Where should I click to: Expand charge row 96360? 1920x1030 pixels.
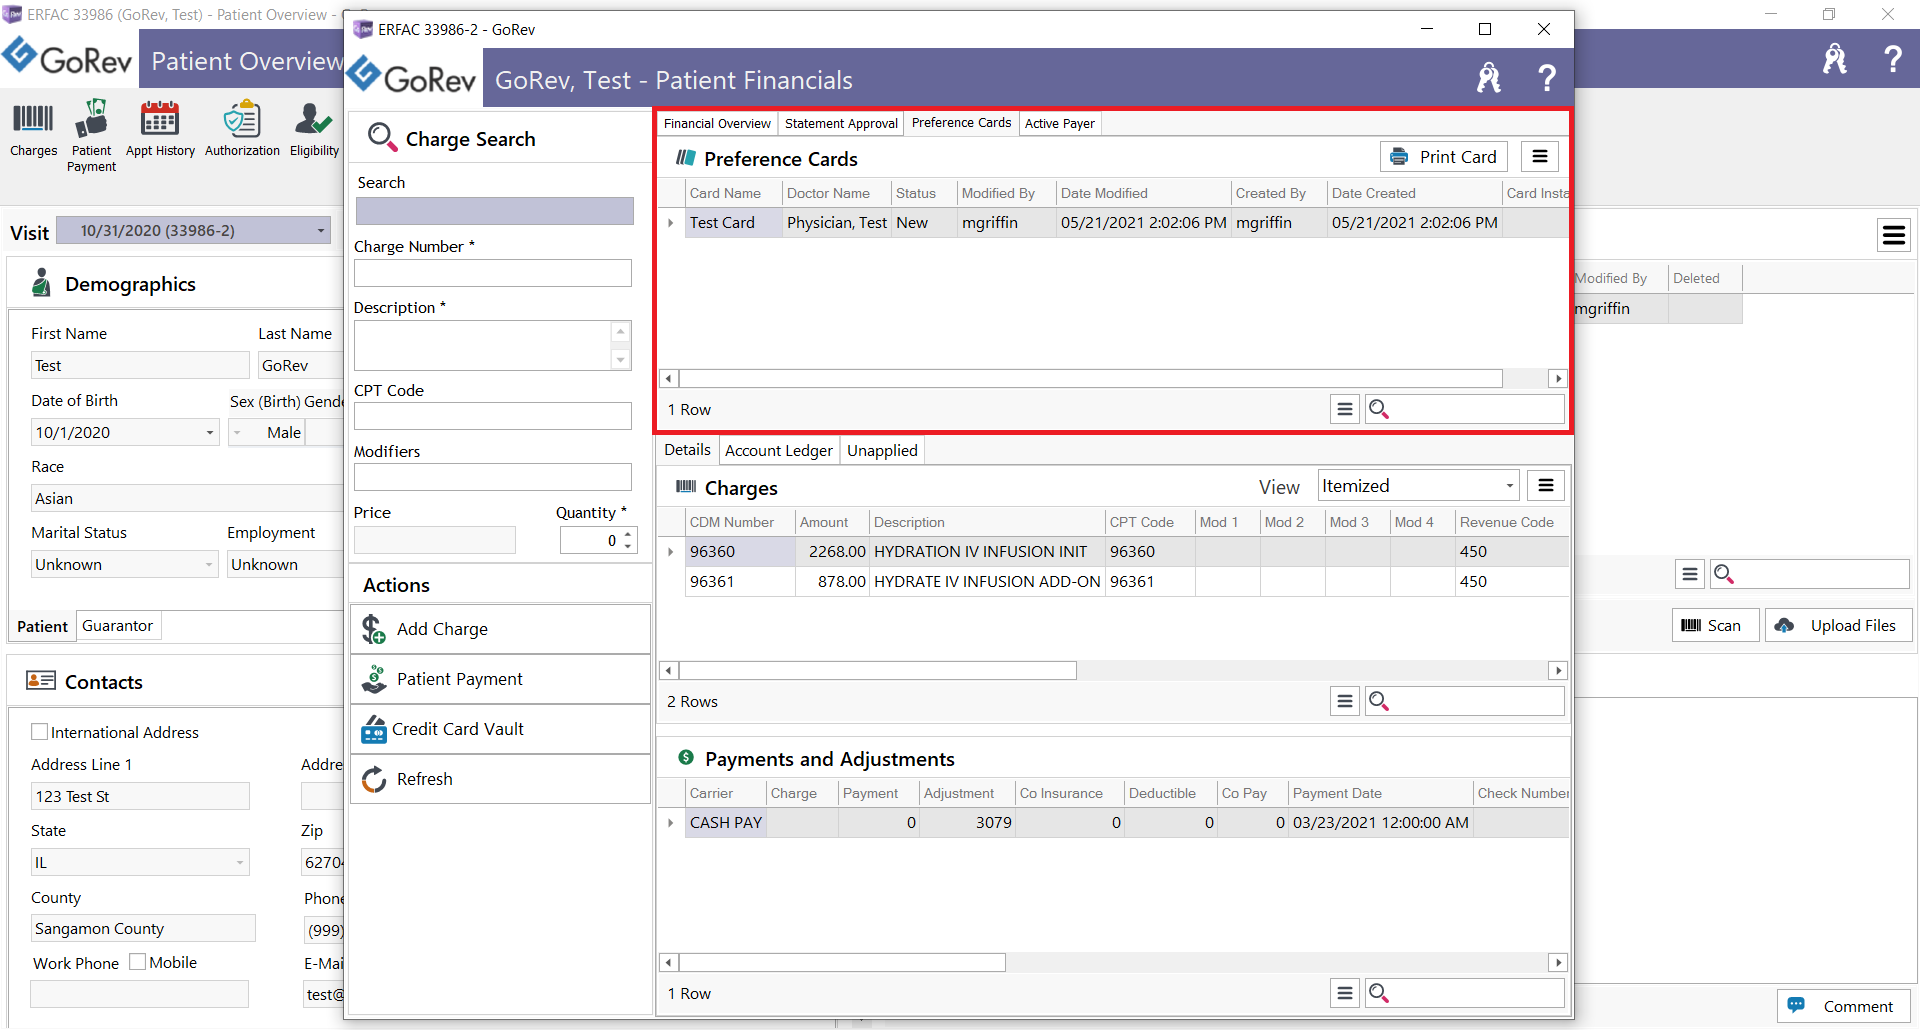pos(671,552)
